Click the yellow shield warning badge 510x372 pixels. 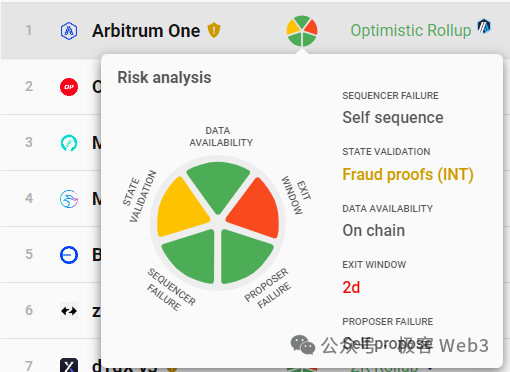coord(214,30)
